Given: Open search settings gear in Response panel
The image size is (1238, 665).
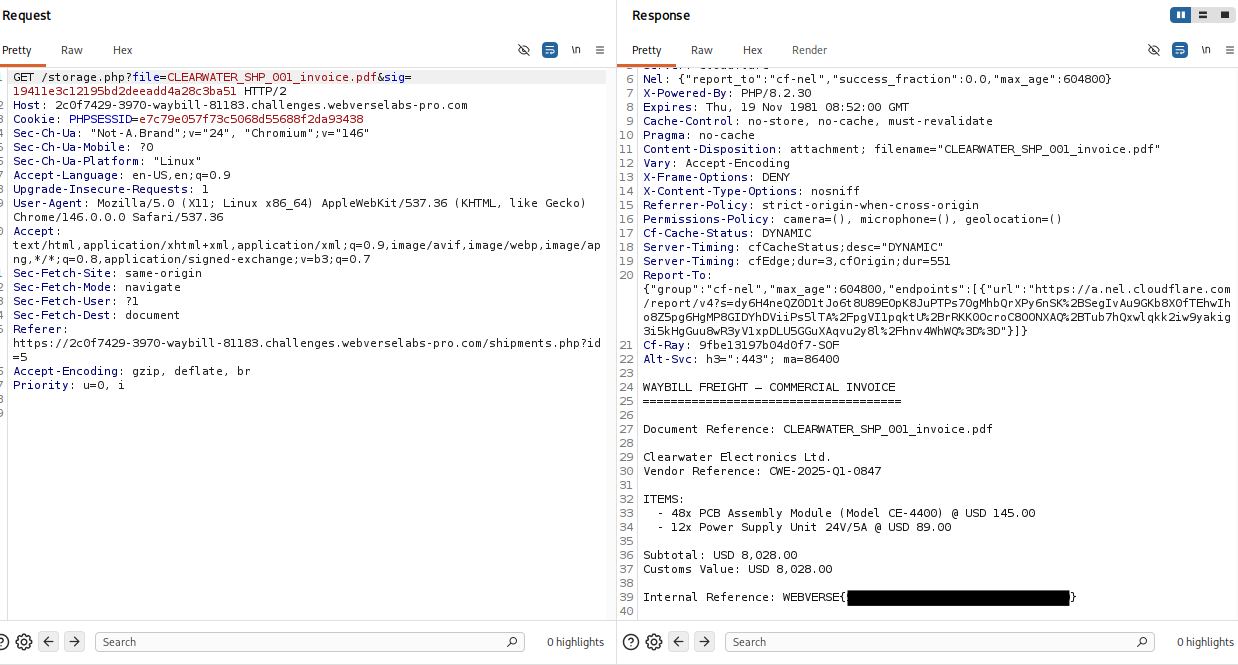Looking at the screenshot, I should 654,642.
